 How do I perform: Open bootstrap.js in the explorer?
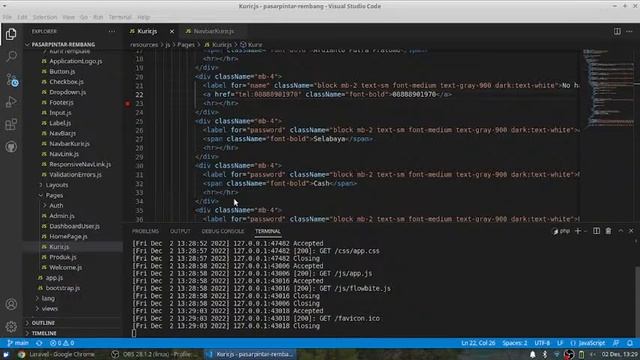point(62,288)
